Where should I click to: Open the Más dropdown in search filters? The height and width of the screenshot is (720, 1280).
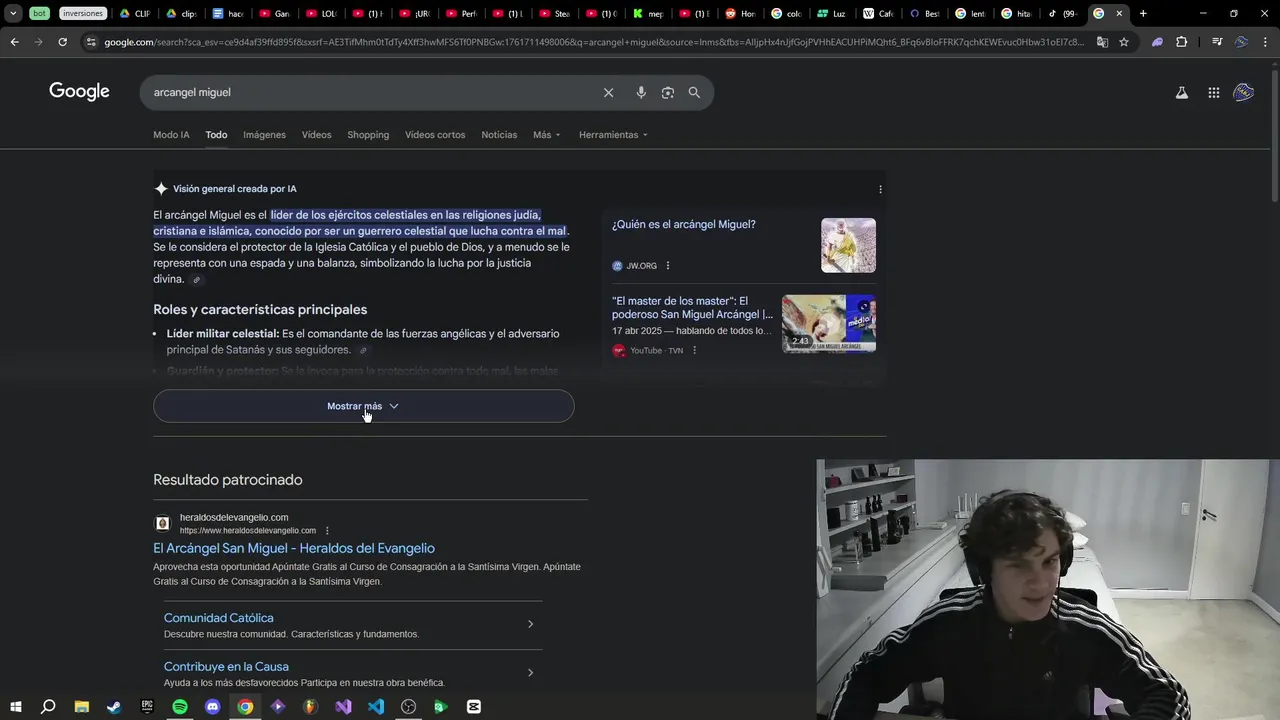coord(547,135)
